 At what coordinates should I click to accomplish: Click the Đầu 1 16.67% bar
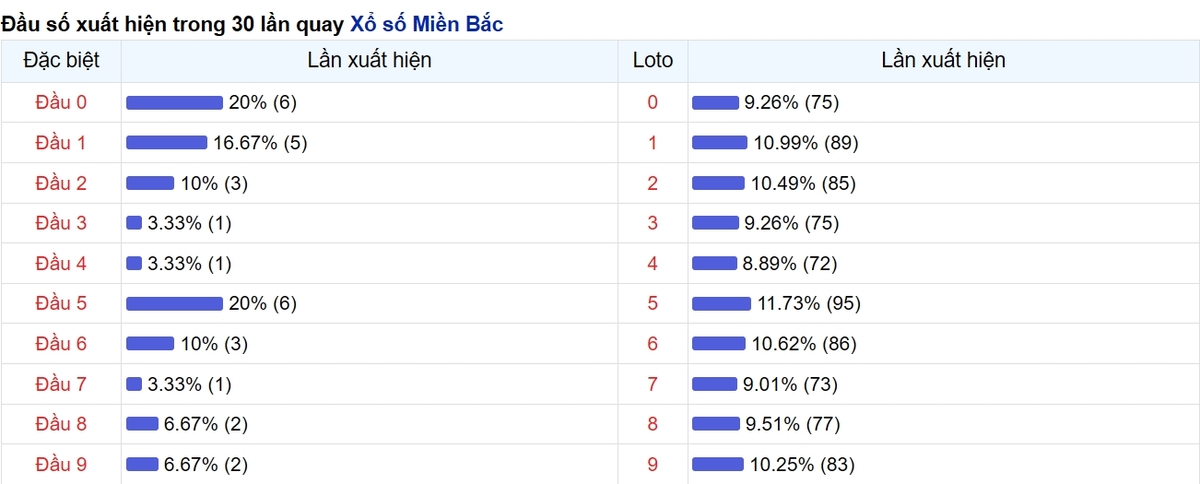[166, 143]
